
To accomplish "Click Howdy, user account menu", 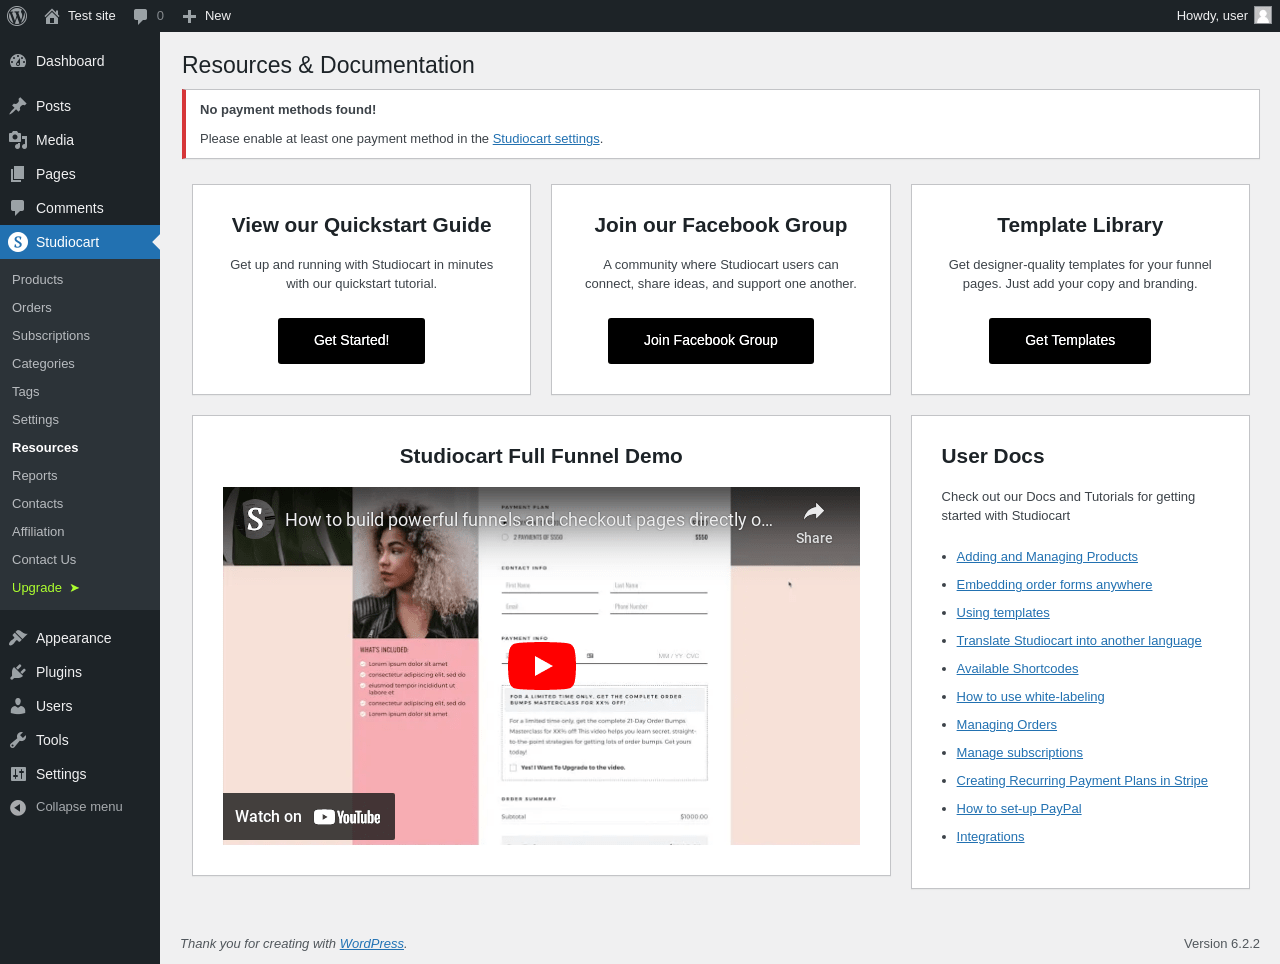I will point(1223,16).
